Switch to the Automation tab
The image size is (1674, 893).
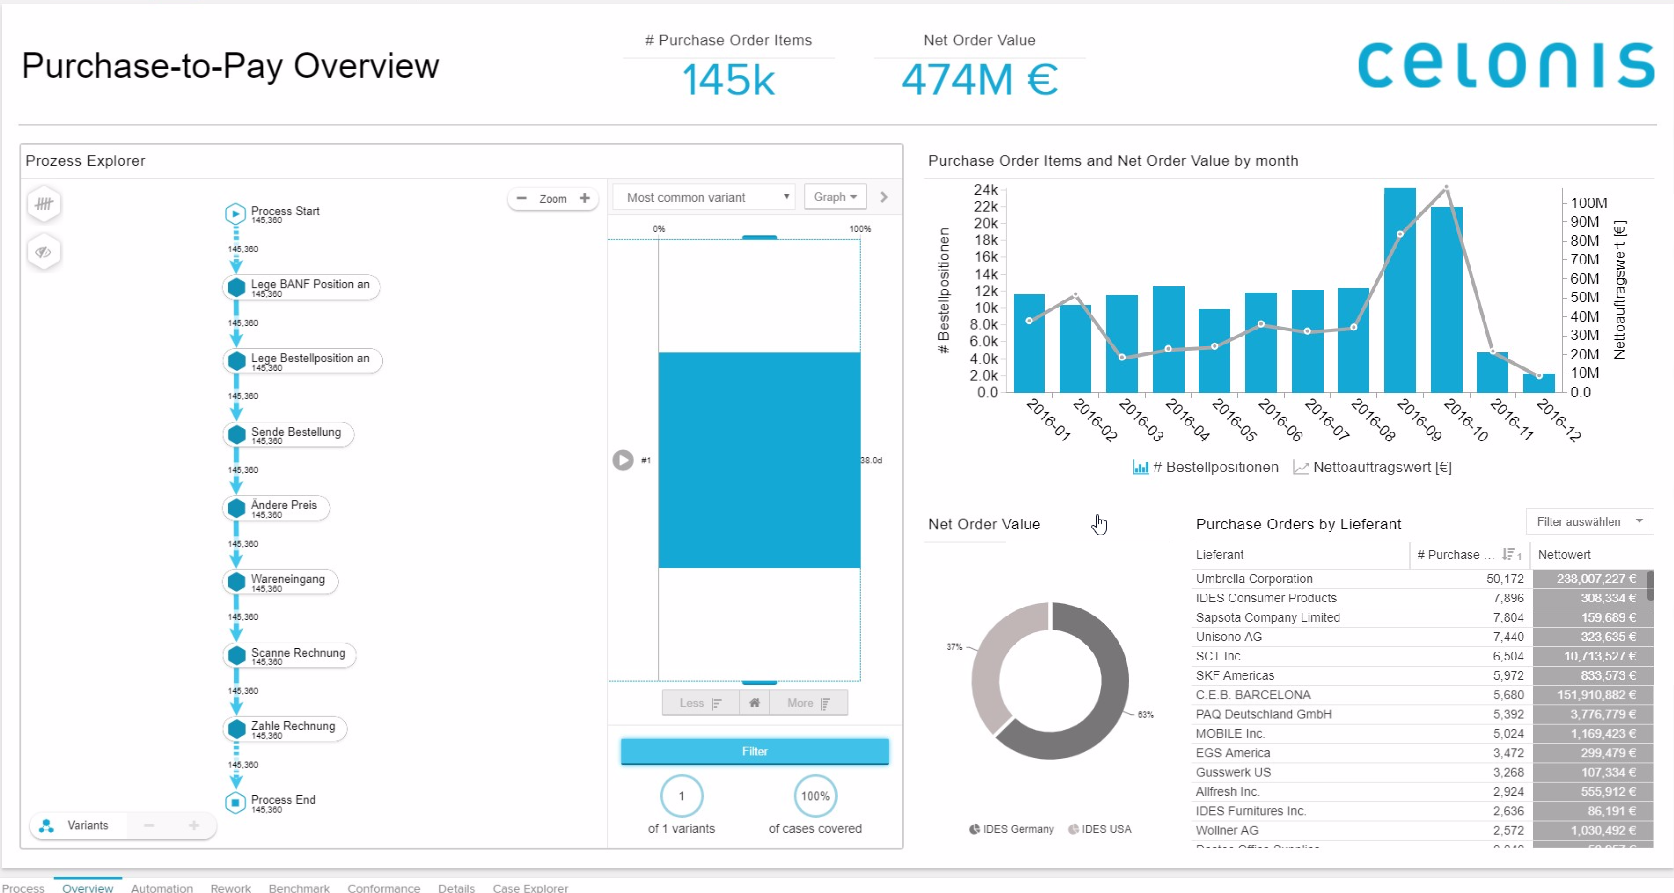(162, 888)
